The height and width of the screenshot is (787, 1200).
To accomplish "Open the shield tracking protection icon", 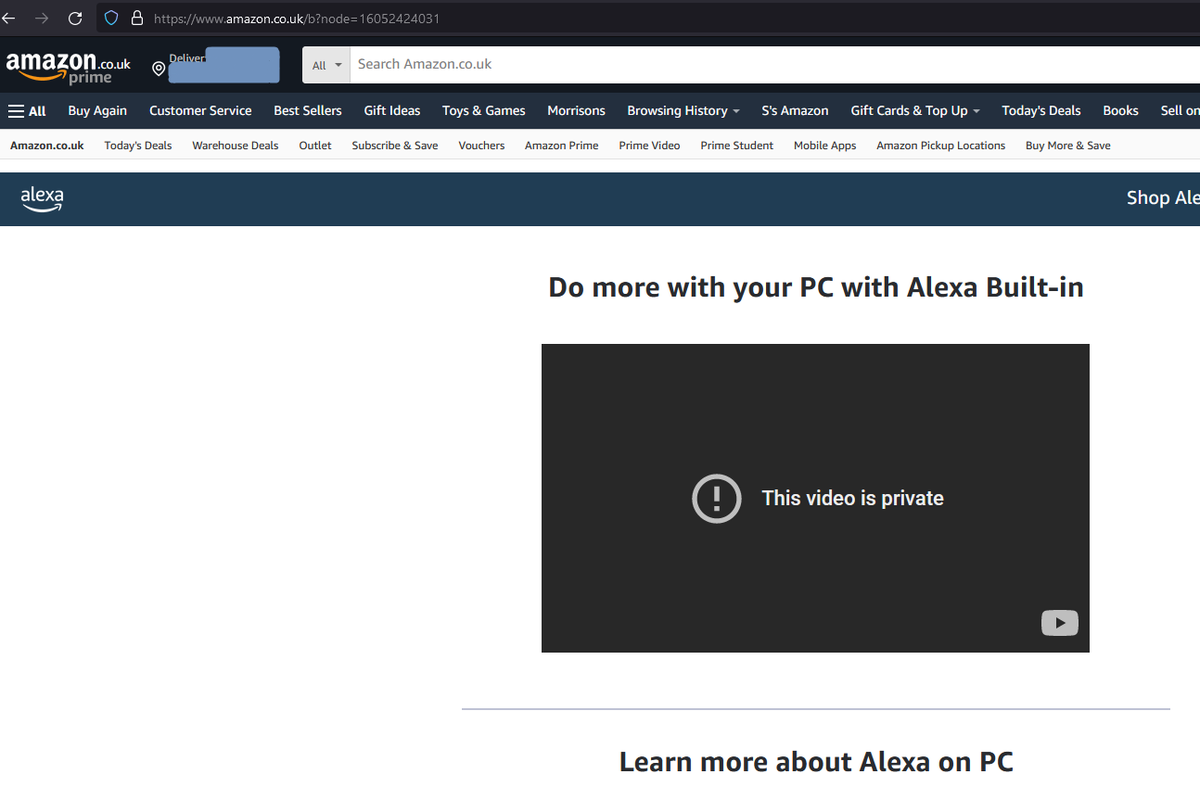I will [112, 18].
